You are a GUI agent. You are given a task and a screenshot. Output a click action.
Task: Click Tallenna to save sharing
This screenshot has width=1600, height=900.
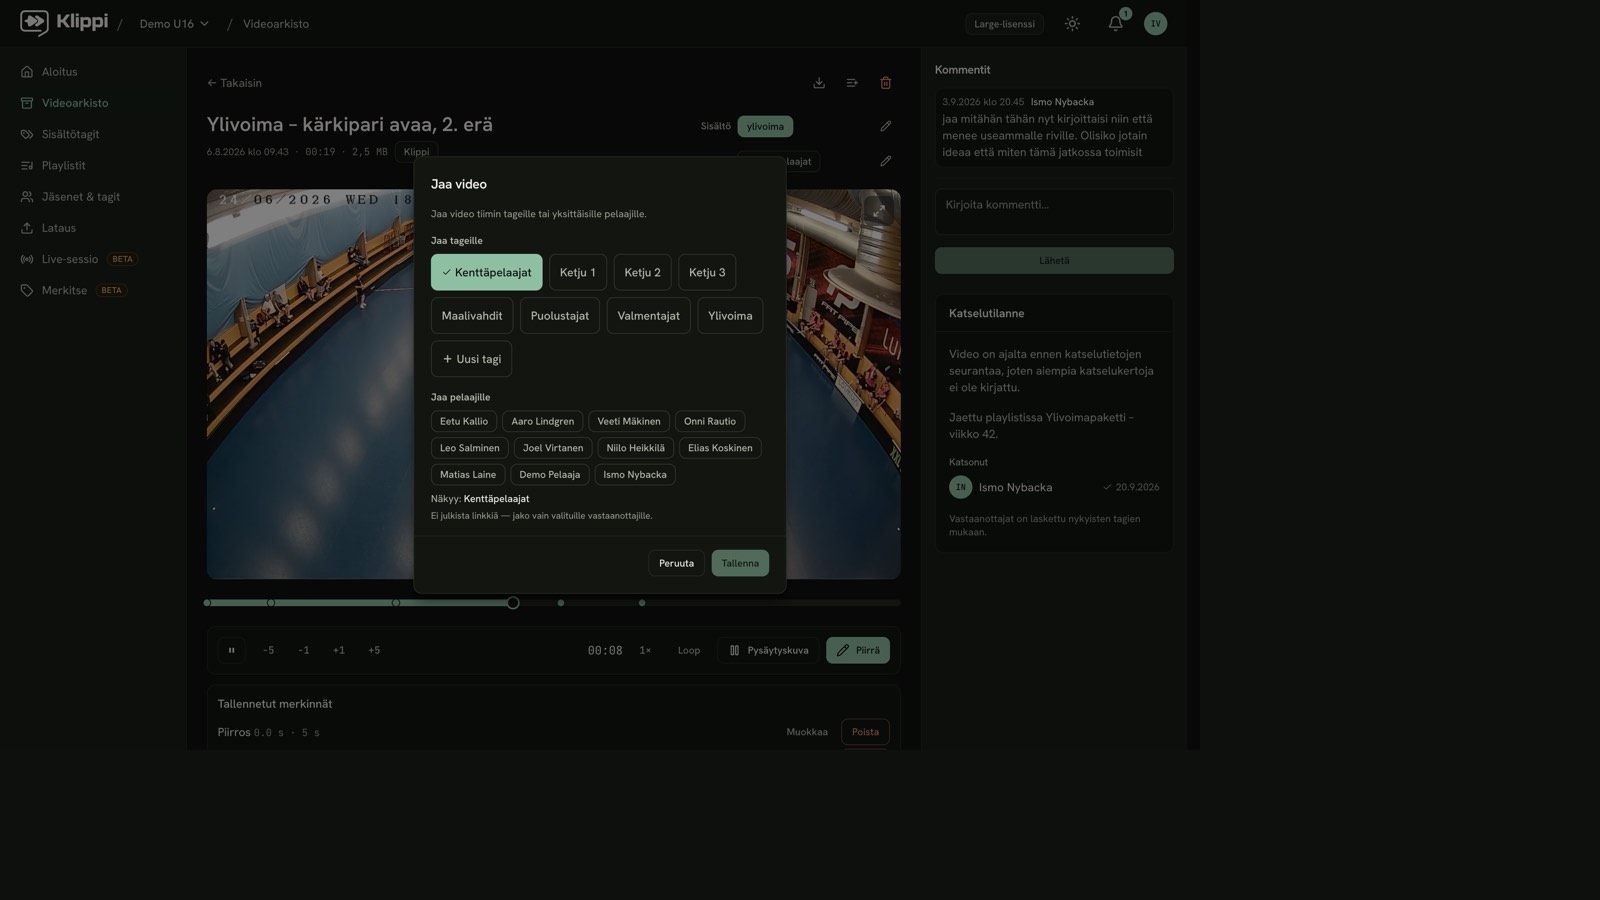click(740, 563)
